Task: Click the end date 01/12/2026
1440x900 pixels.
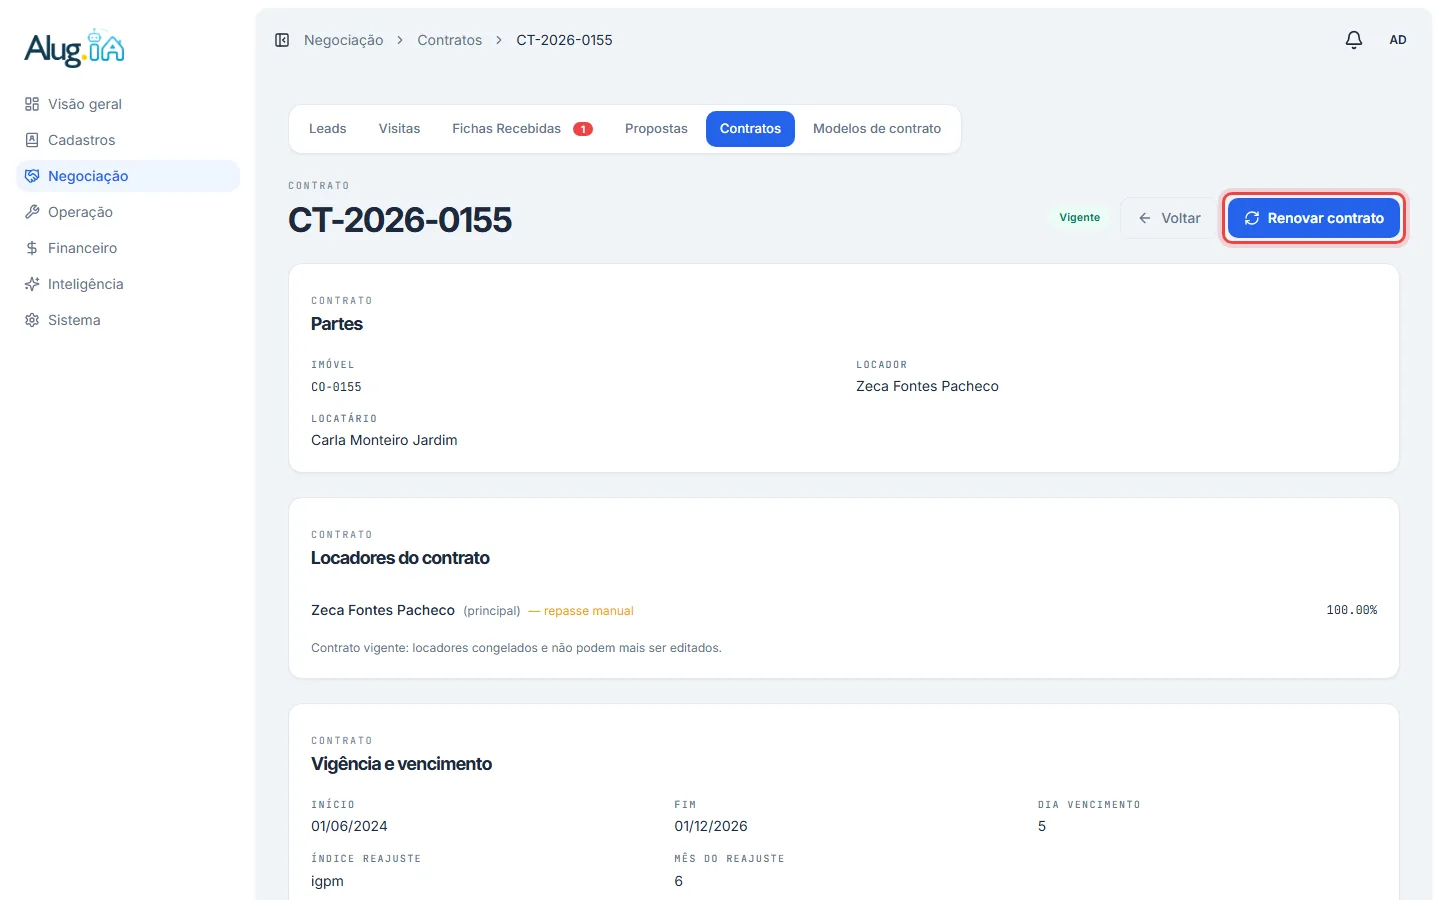Action: click(711, 826)
